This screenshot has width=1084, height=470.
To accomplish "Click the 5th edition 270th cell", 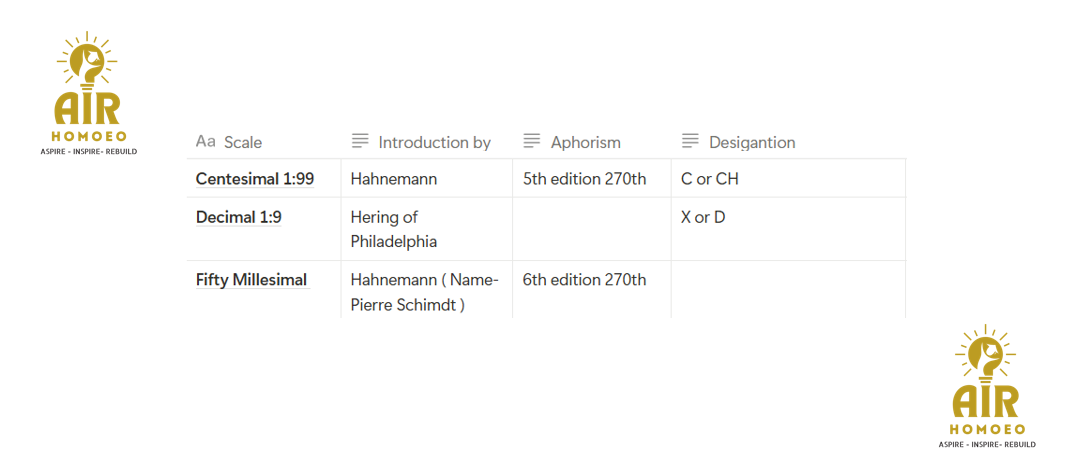I will pyautogui.click(x=584, y=179).
